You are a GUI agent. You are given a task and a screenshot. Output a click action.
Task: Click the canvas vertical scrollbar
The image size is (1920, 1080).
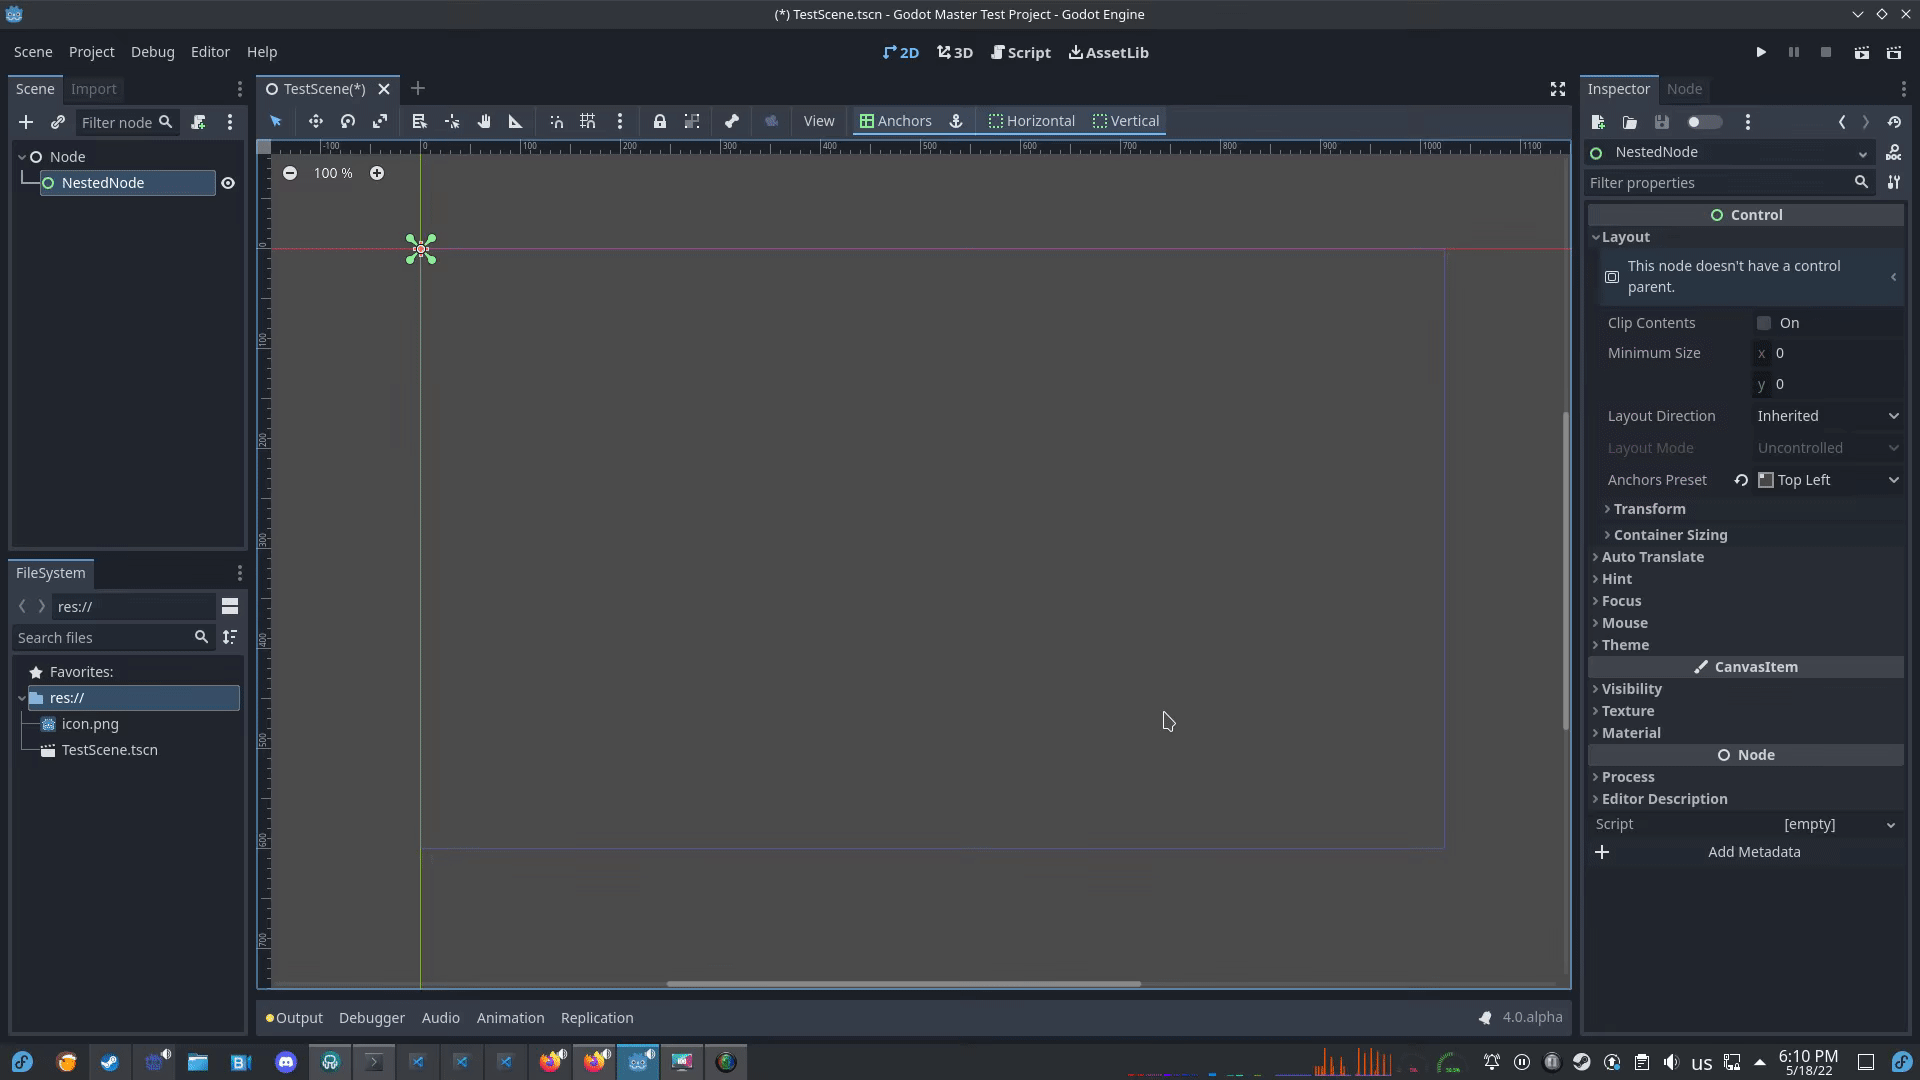point(1566,570)
